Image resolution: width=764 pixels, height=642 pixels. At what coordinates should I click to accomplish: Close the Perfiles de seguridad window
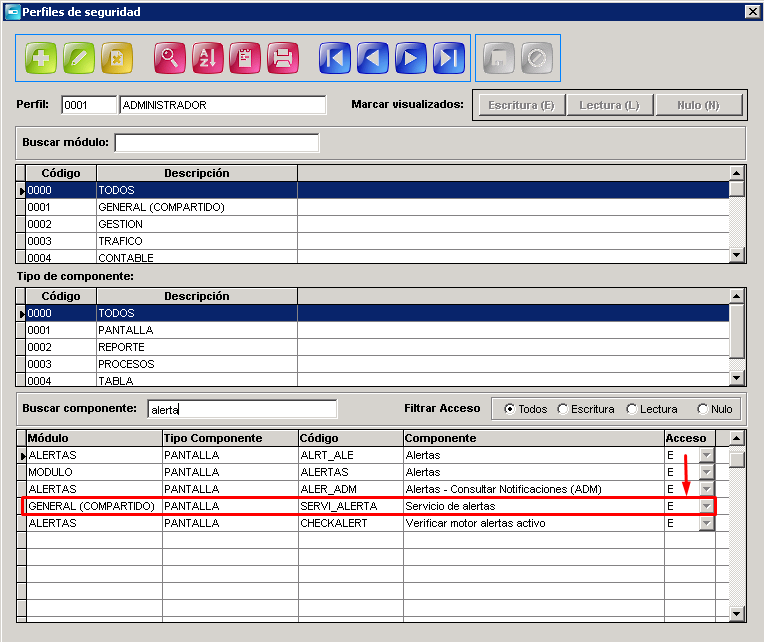click(753, 12)
